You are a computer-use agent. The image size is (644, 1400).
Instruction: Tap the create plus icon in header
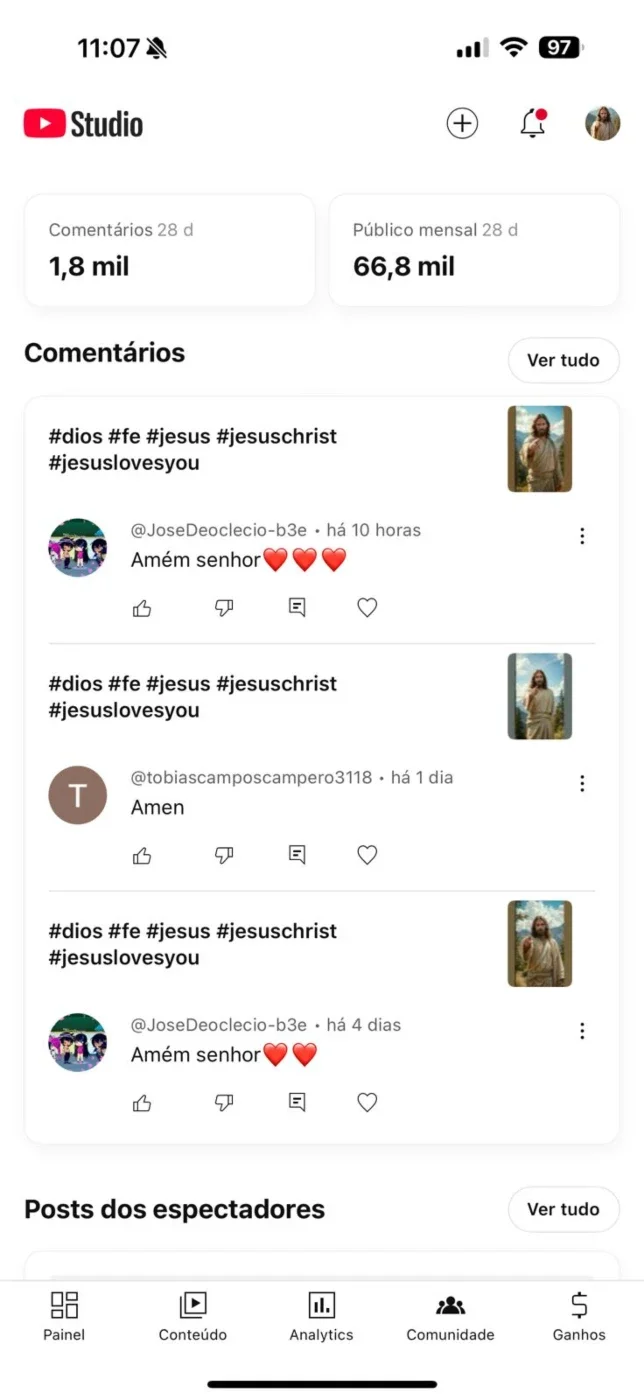(x=462, y=124)
